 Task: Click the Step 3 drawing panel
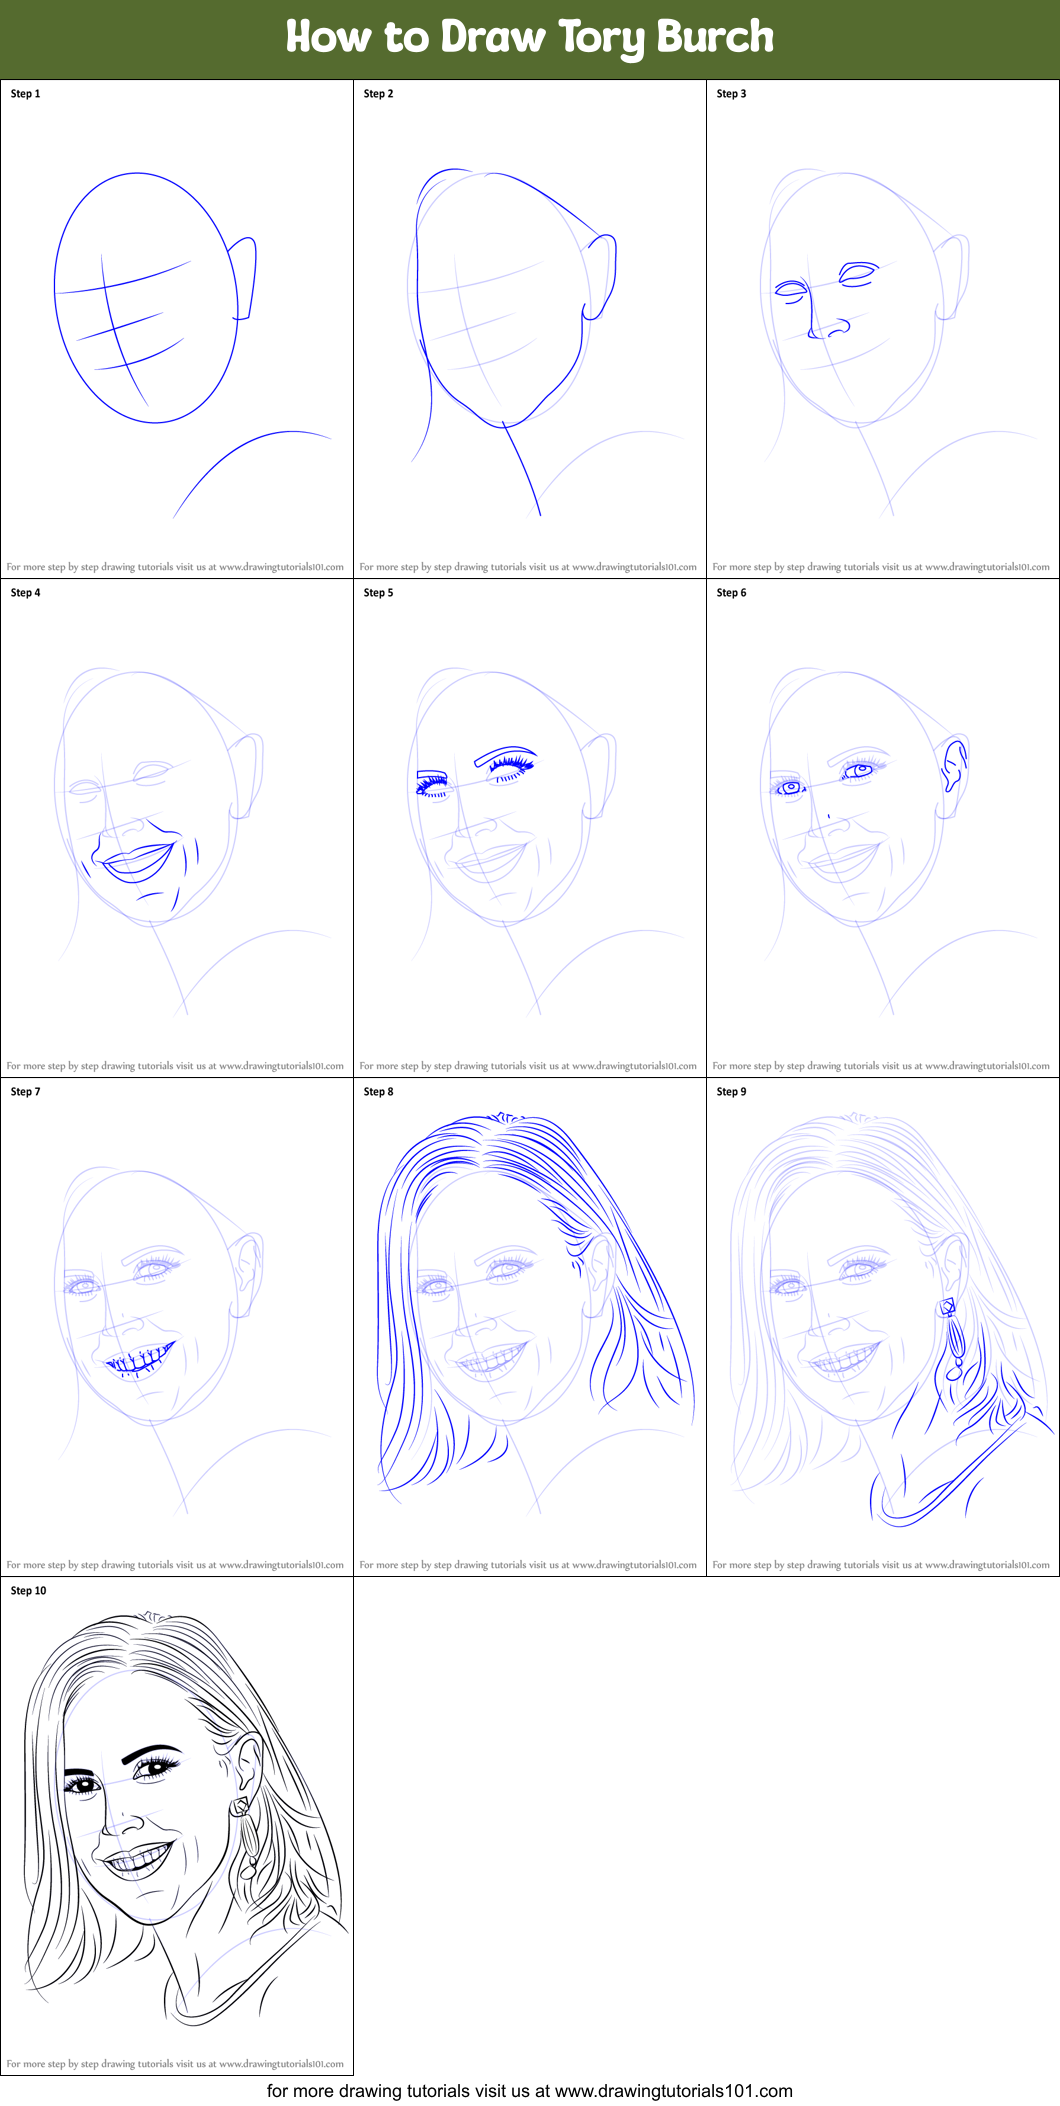(883, 329)
